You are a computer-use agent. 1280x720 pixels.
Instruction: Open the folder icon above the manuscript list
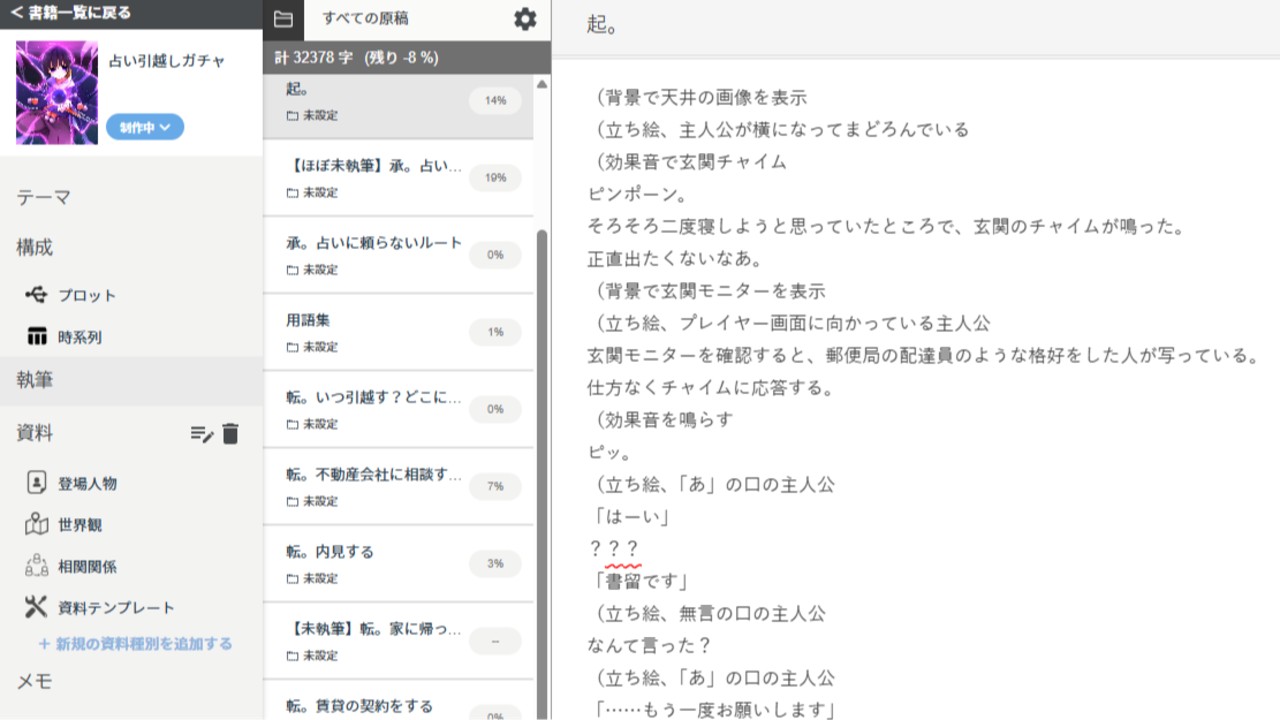click(x=283, y=18)
